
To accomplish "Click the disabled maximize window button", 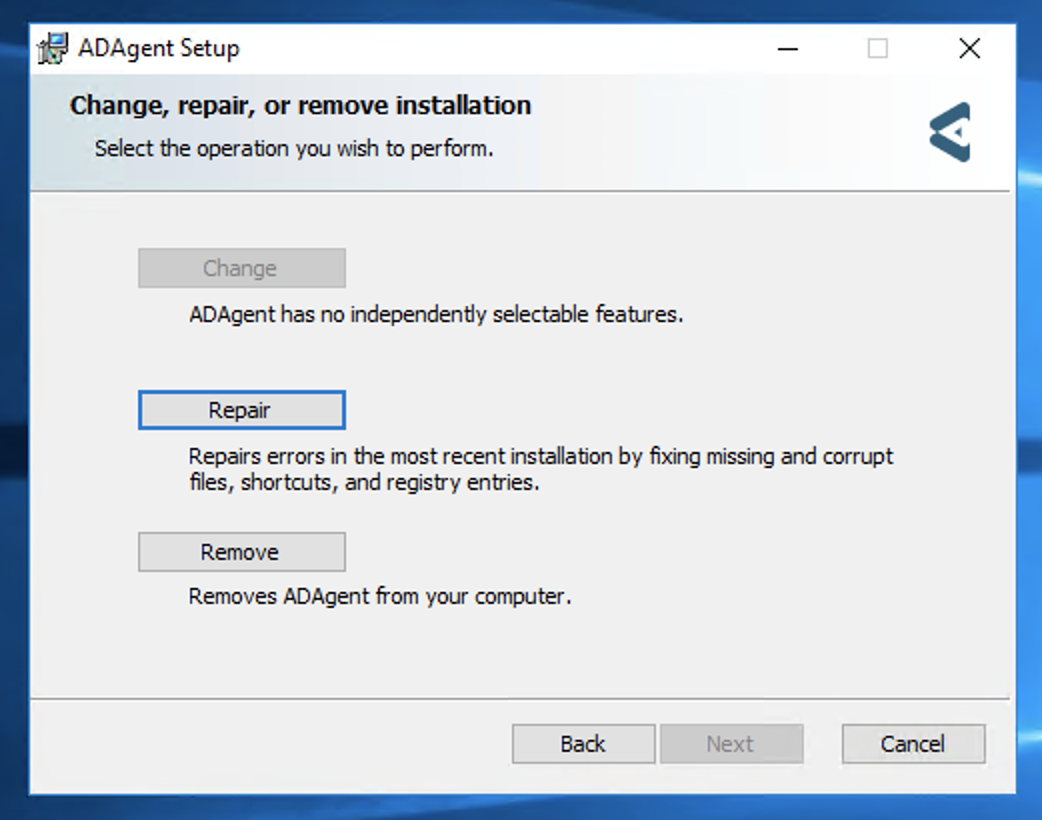I will coord(878,49).
